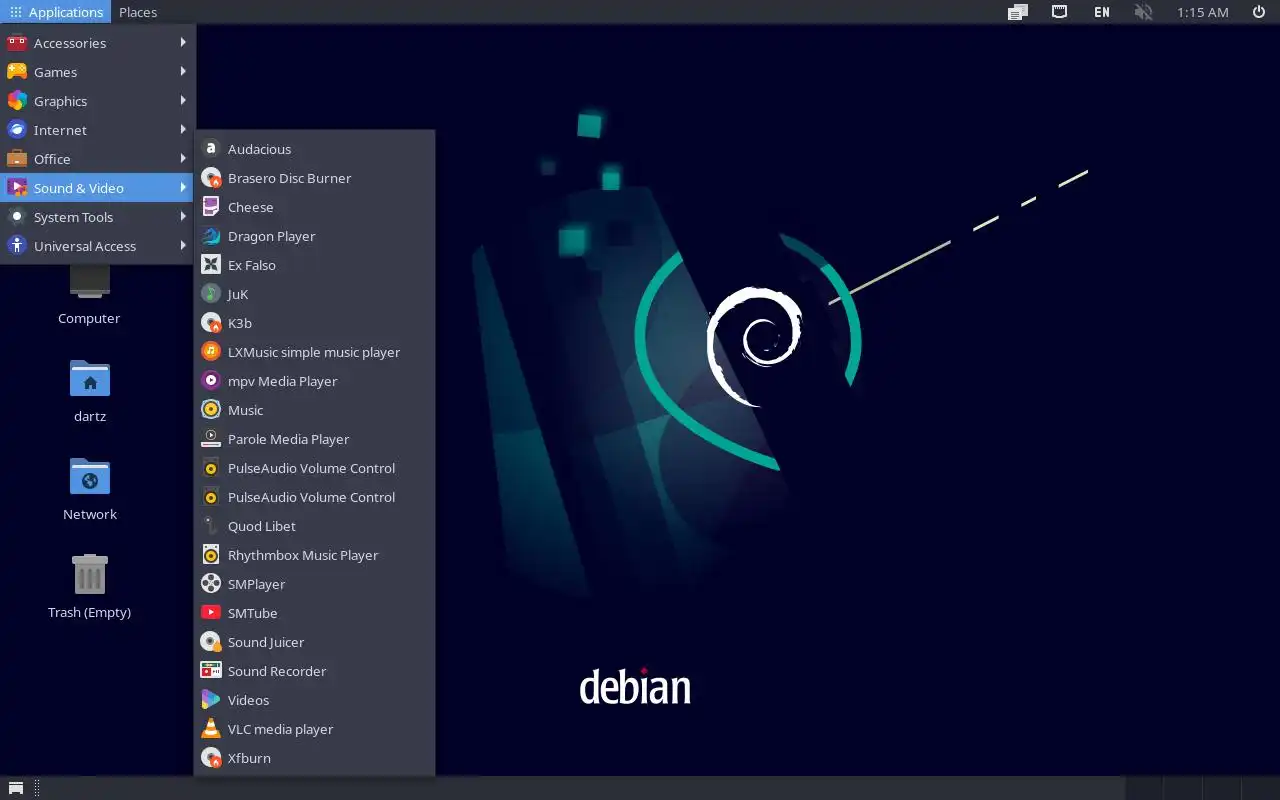1280x800 pixels.
Task: Select the Trash (Empty) desktop icon
Action: click(x=90, y=575)
